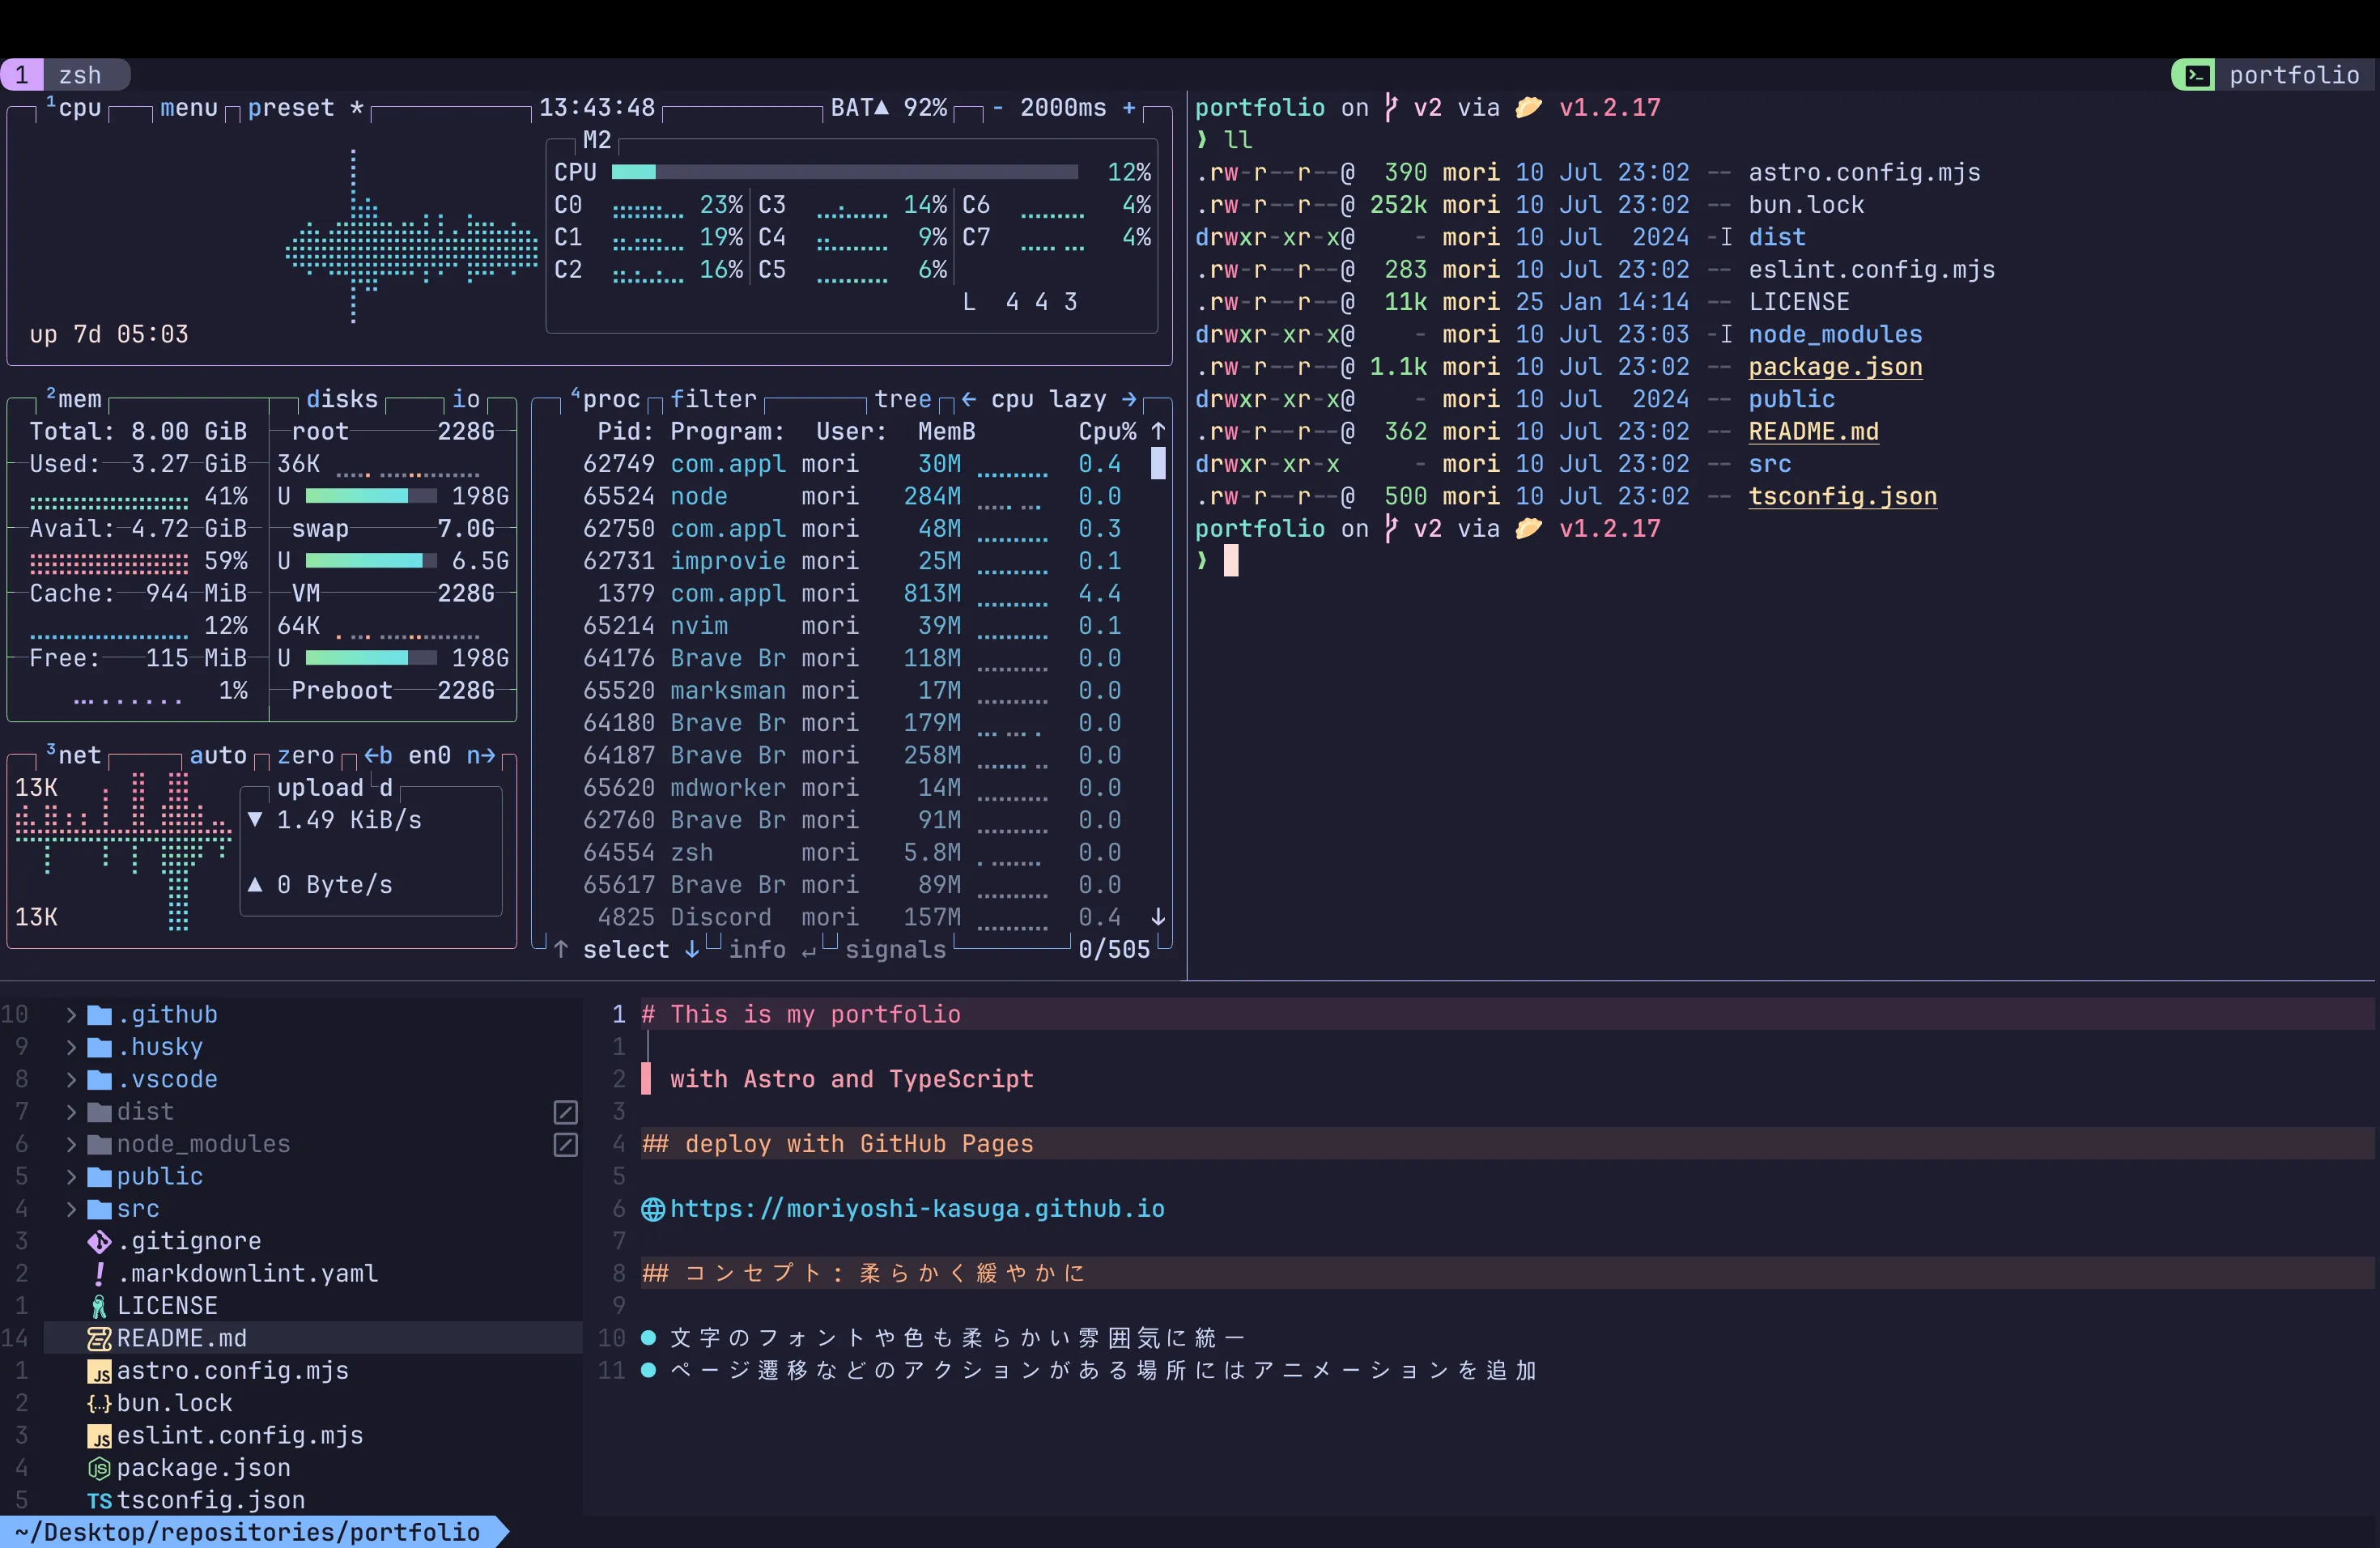The image size is (2380, 1548).
Task: Click the ignored marker icon on dist row
Action: 565,1112
